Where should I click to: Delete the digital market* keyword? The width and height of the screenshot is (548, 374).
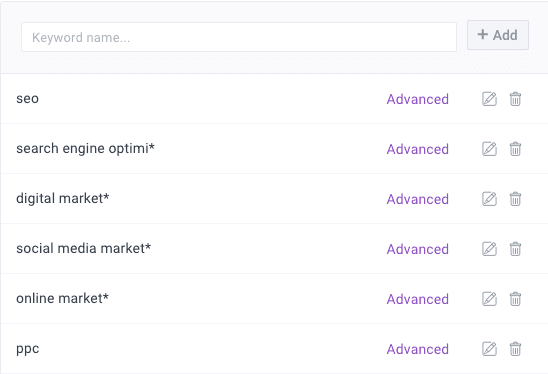pyautogui.click(x=515, y=199)
